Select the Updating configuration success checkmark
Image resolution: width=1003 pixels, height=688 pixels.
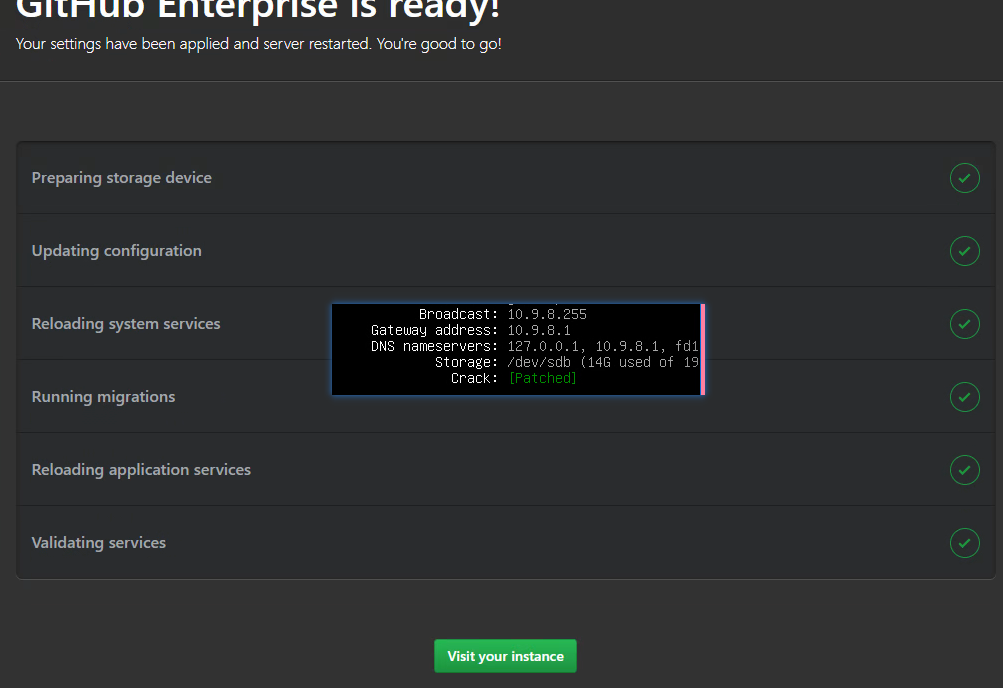[x=963, y=250]
